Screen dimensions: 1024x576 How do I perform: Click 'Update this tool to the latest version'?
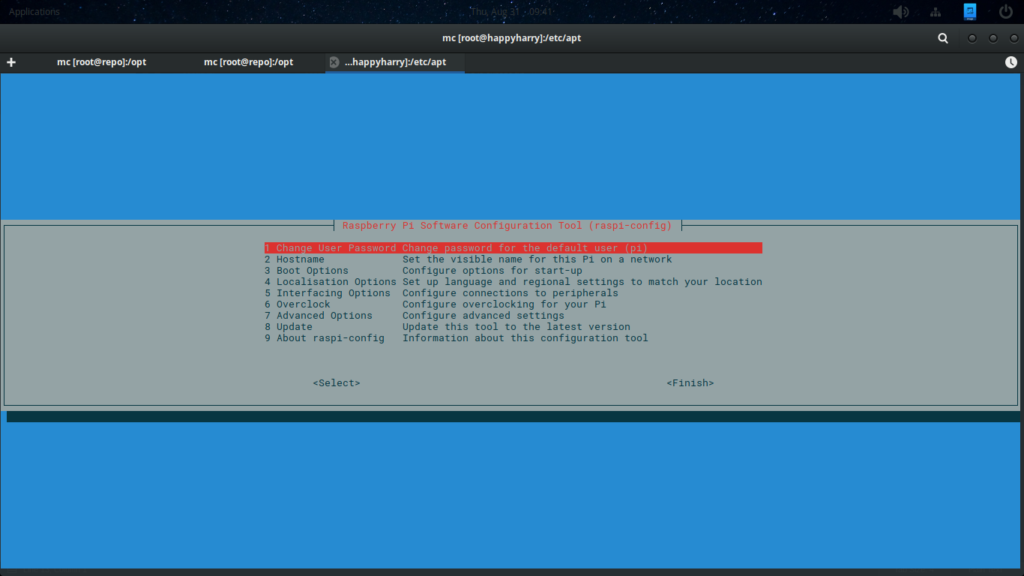coord(516,327)
